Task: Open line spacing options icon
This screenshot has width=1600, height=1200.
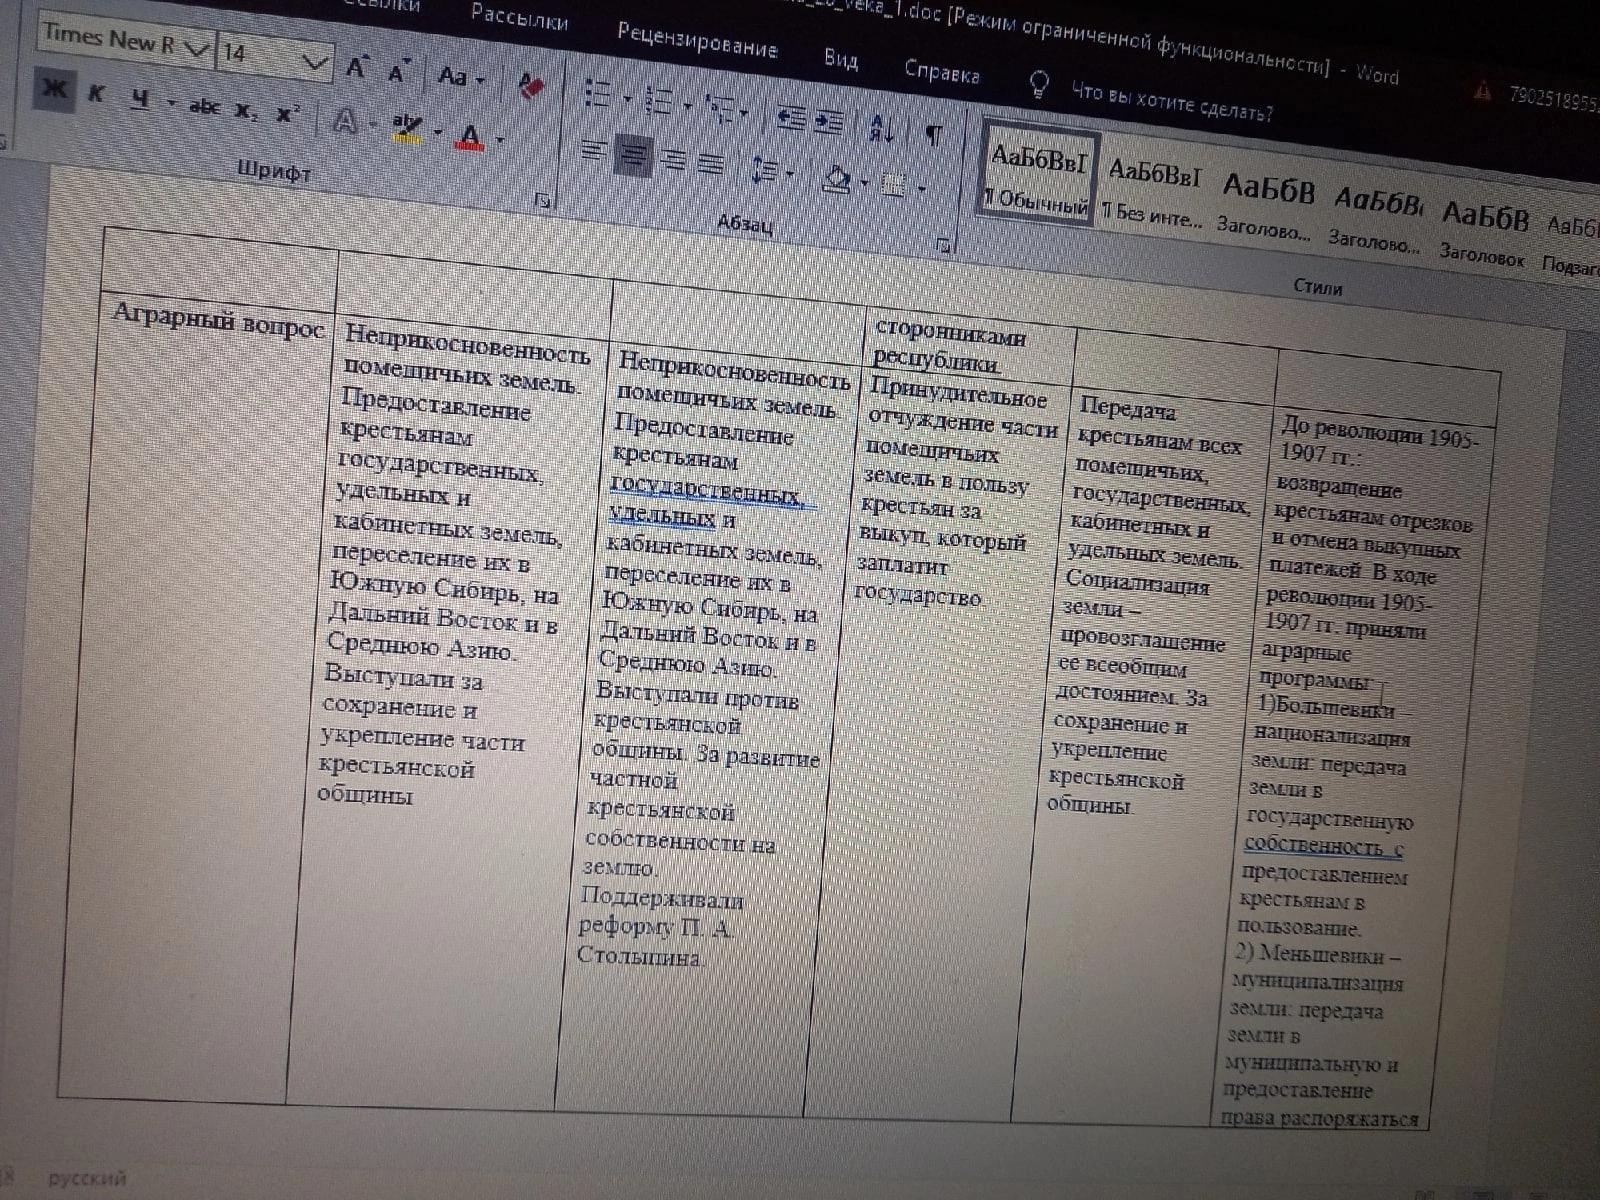Action: coord(764,170)
